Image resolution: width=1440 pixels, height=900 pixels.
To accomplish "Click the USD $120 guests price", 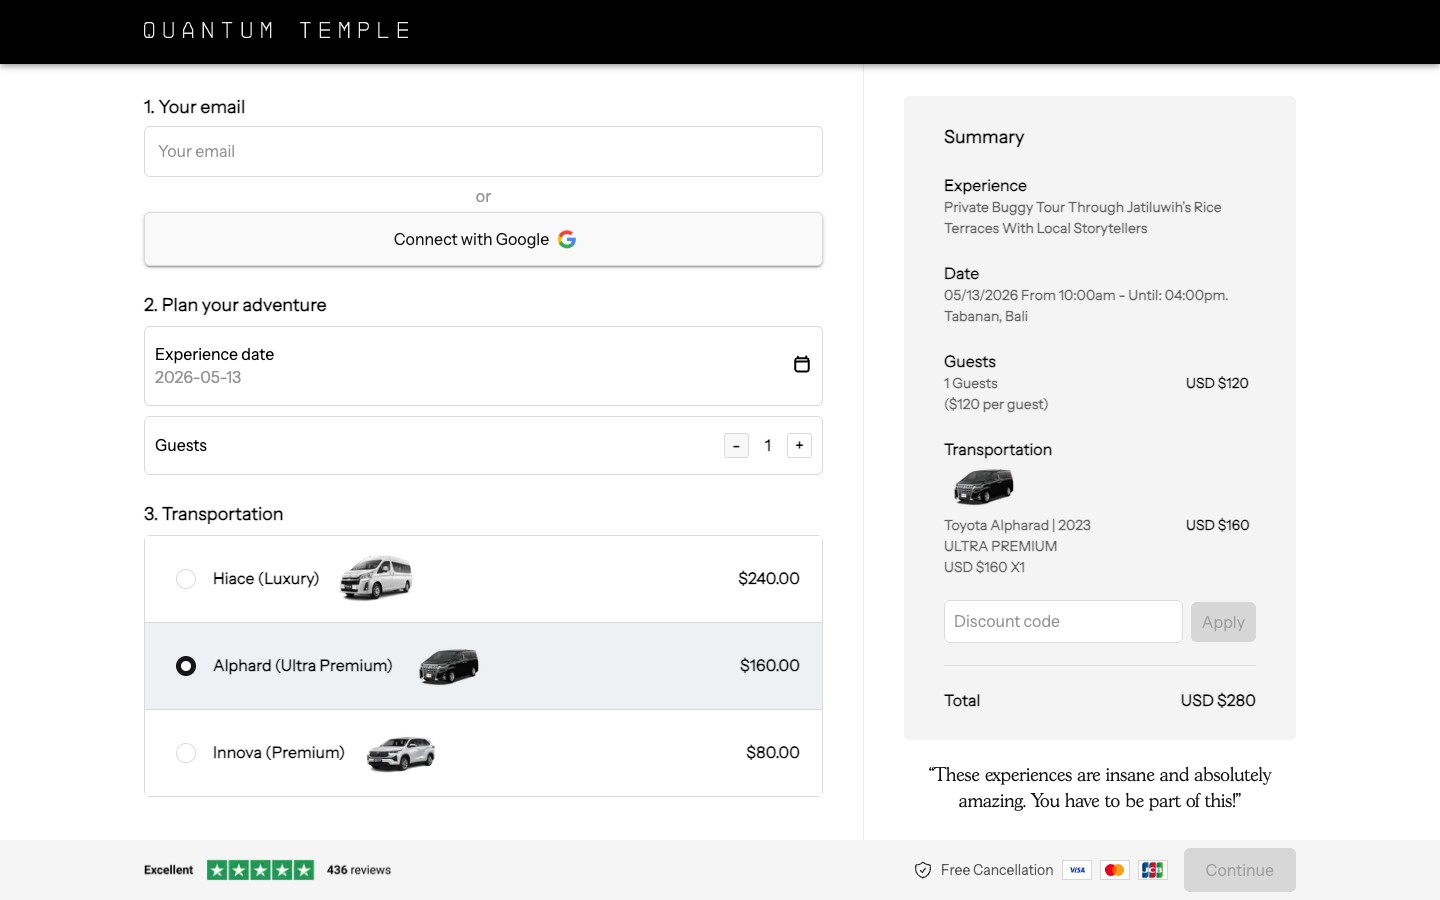I will click(x=1217, y=383).
